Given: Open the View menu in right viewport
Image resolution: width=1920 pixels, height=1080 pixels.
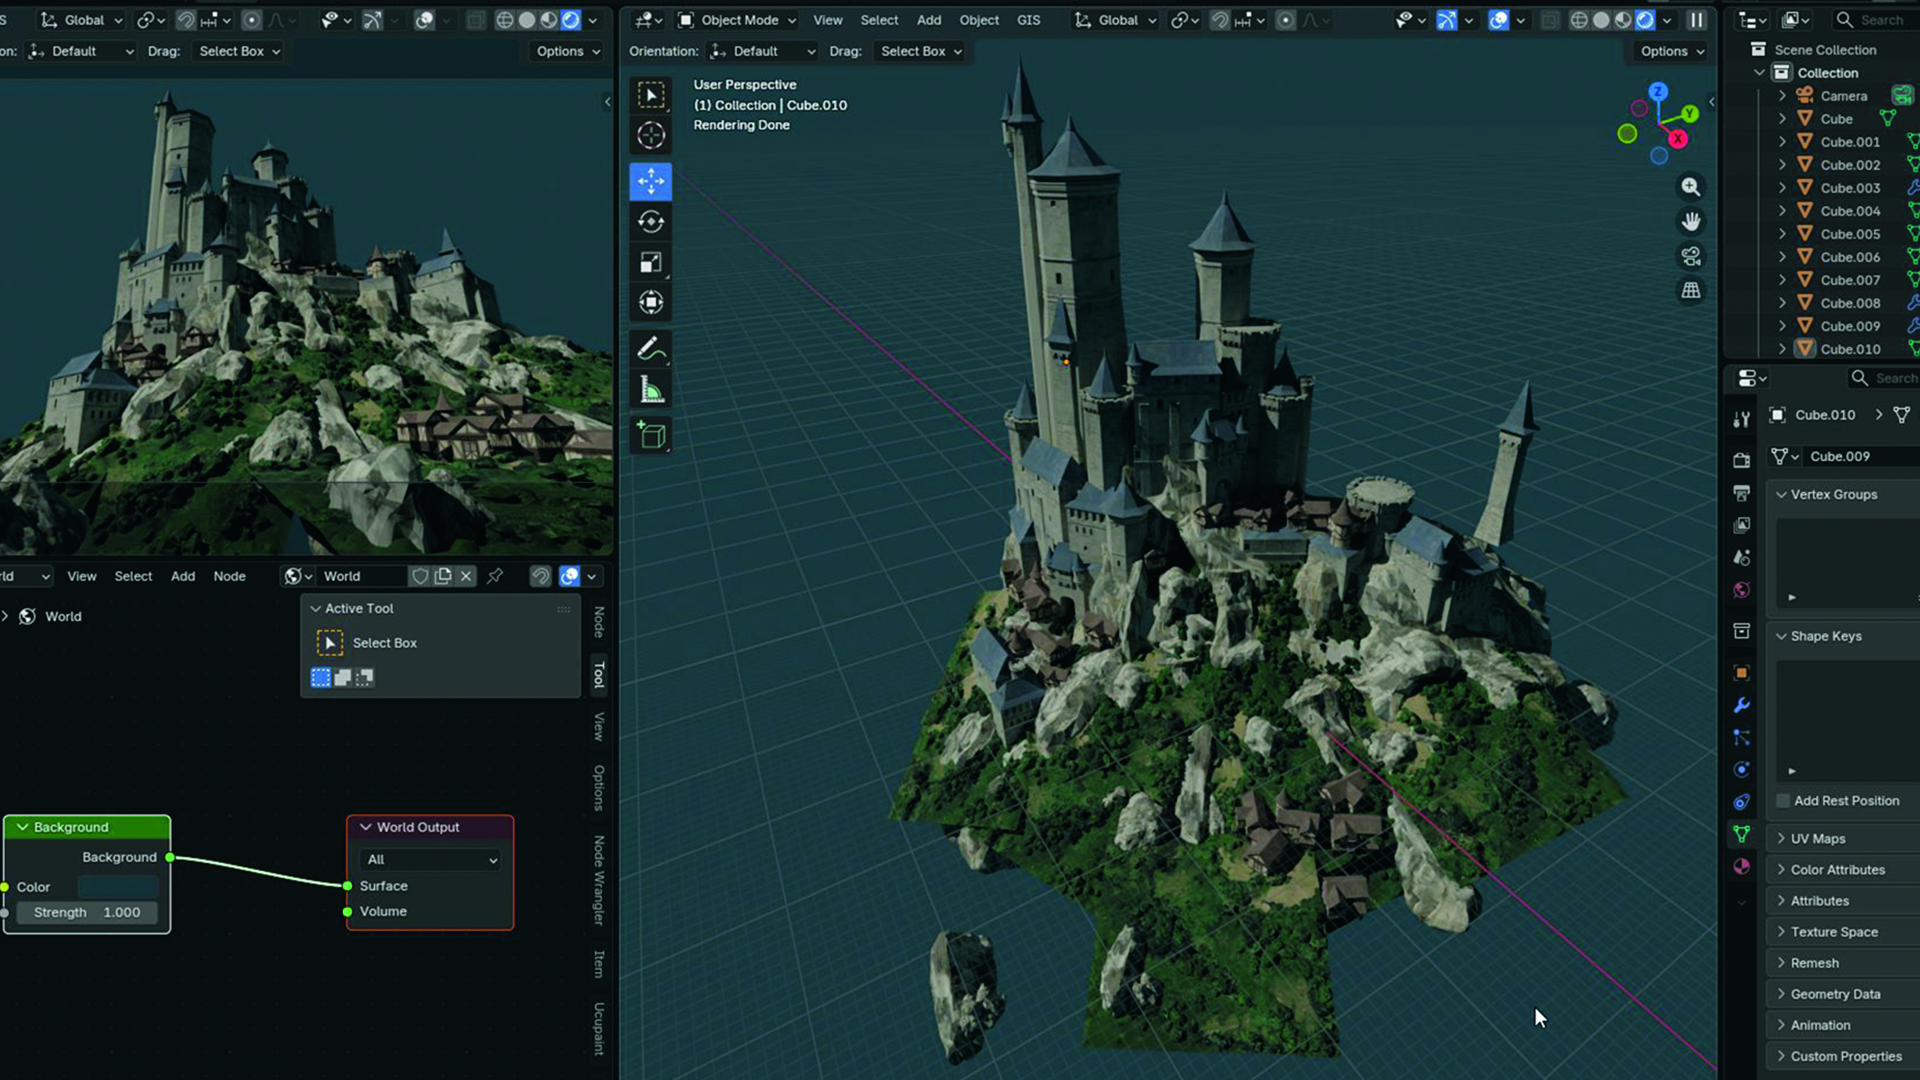Looking at the screenshot, I should [827, 20].
